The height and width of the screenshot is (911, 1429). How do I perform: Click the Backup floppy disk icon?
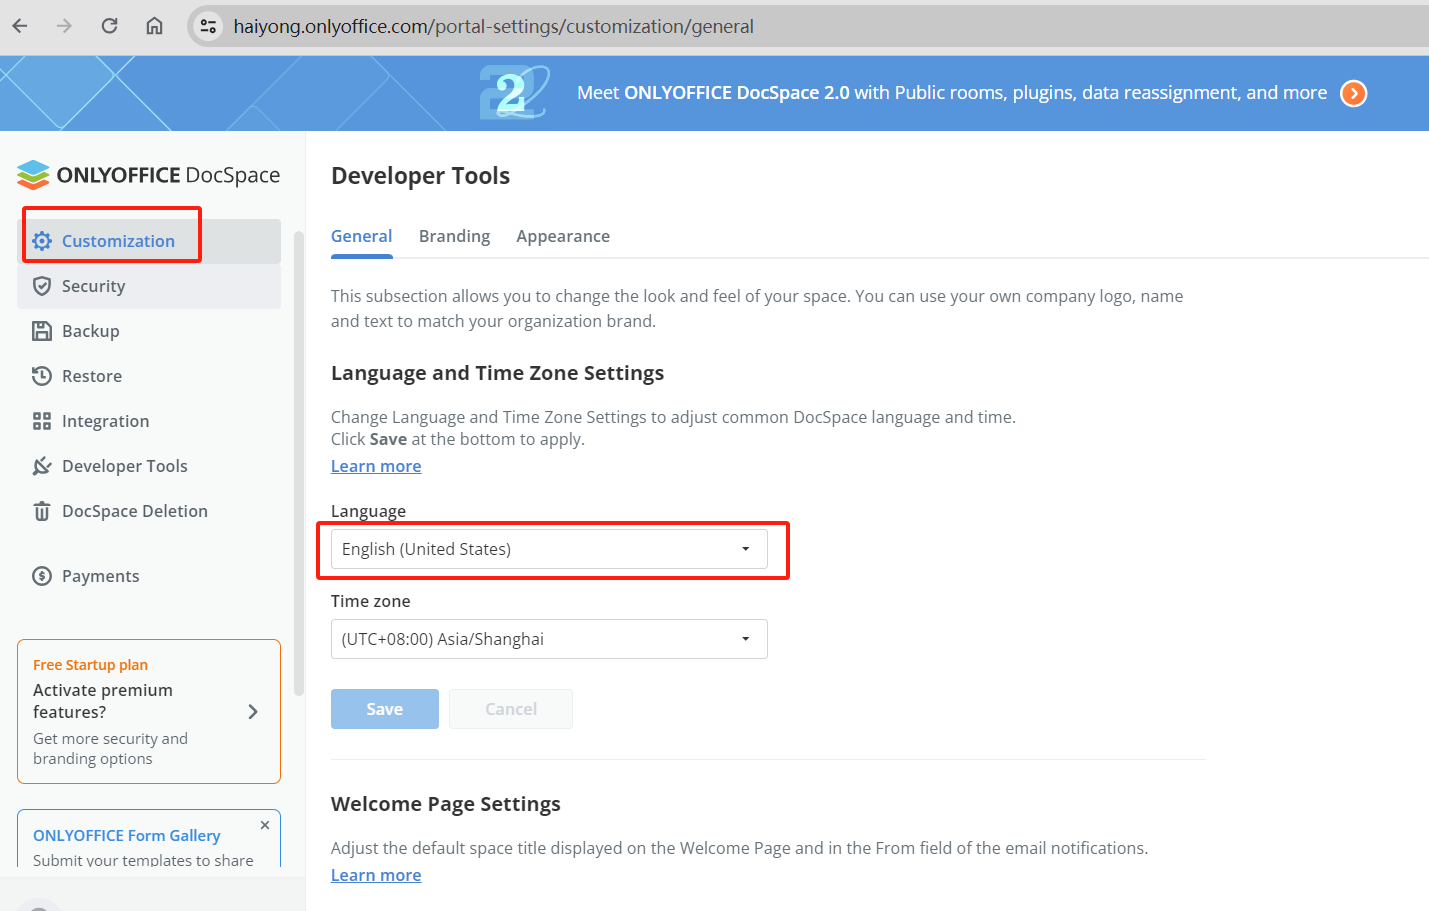tap(42, 331)
